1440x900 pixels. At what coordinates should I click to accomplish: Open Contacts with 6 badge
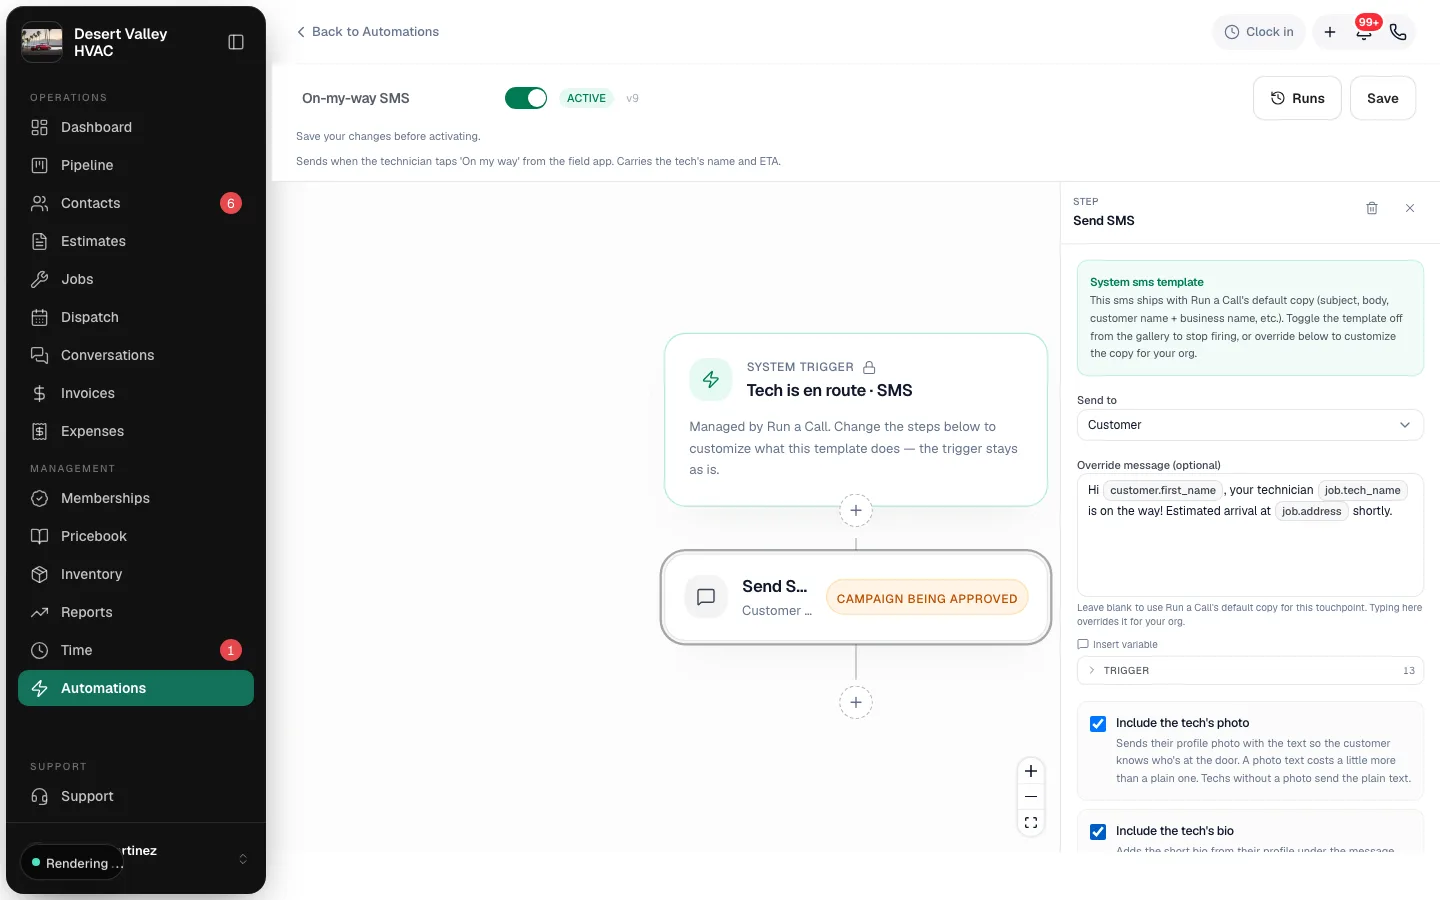tap(136, 203)
